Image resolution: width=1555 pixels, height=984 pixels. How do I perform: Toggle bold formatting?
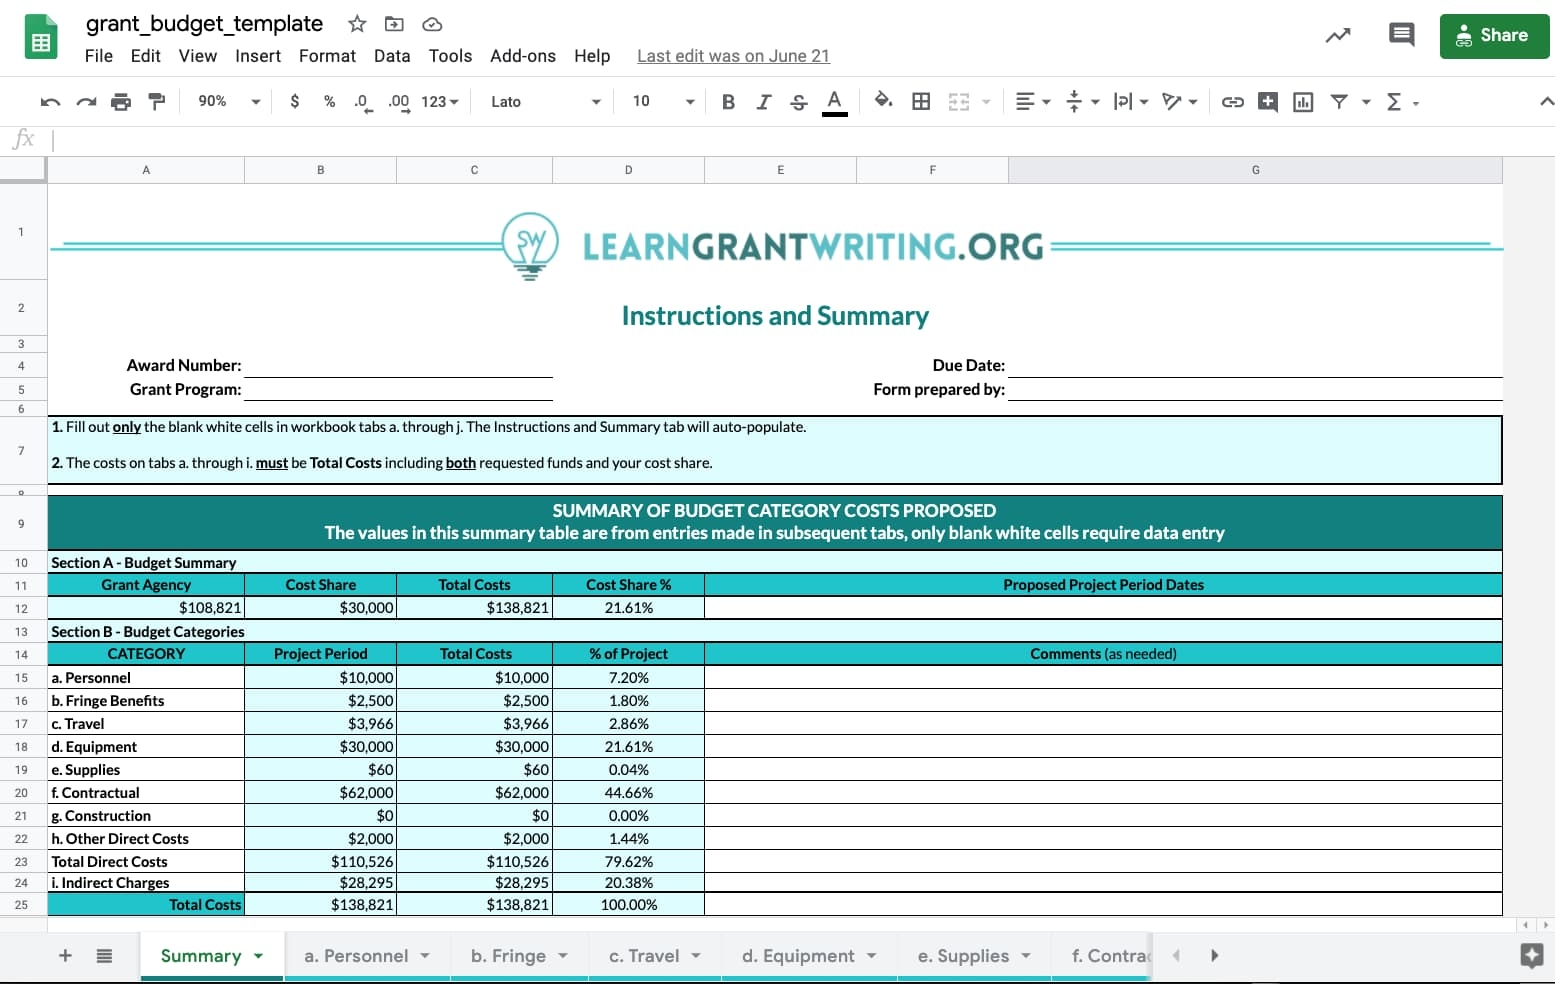pyautogui.click(x=728, y=101)
